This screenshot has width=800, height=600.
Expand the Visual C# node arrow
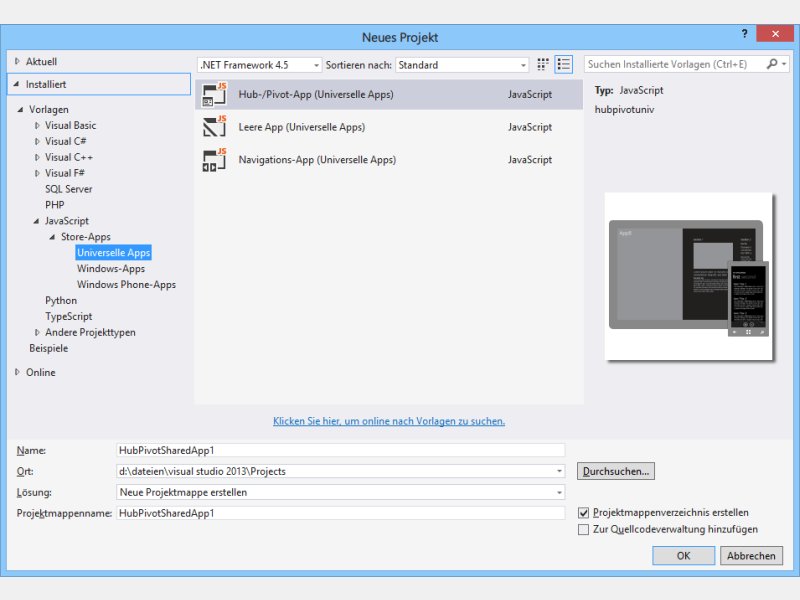37,141
